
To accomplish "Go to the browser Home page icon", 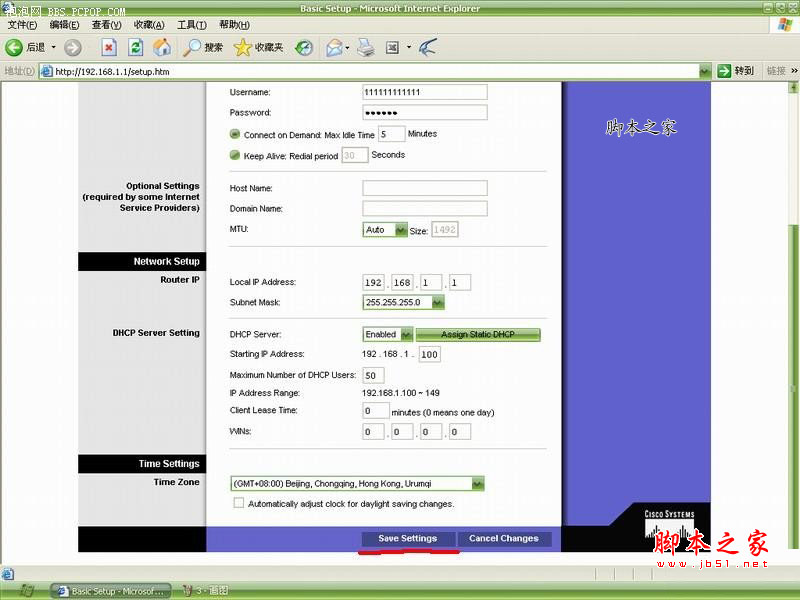I will (162, 47).
